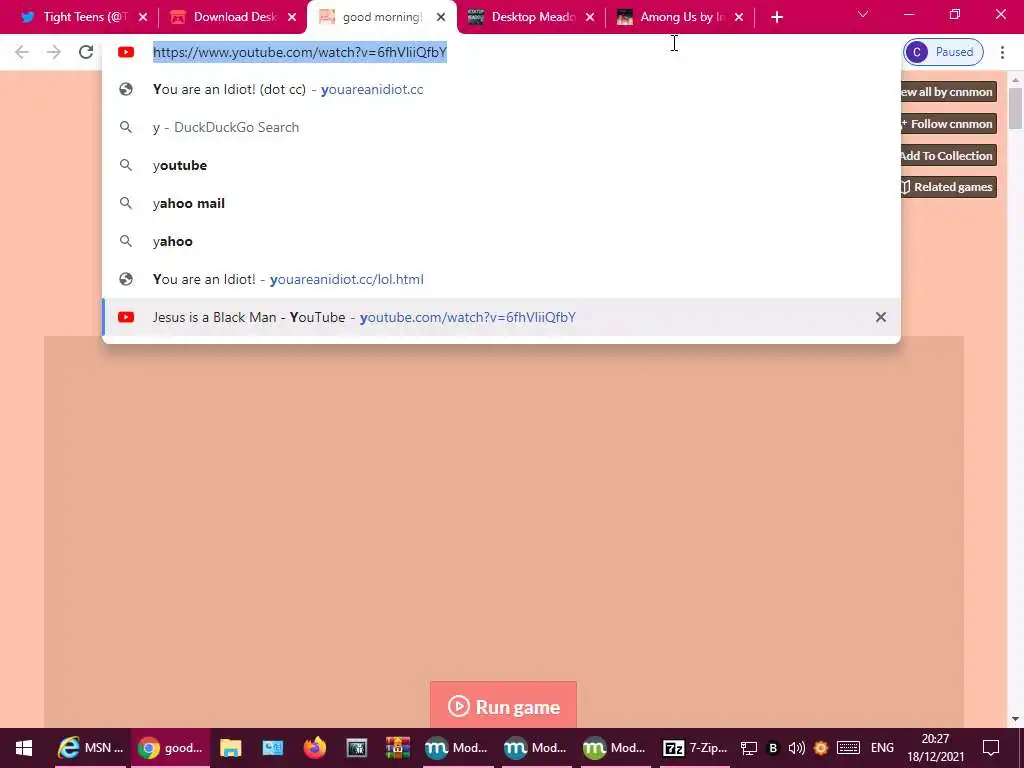This screenshot has width=1024, height=768.
Task: Open the taskbar app right of File Explorer
Action: tap(273, 748)
